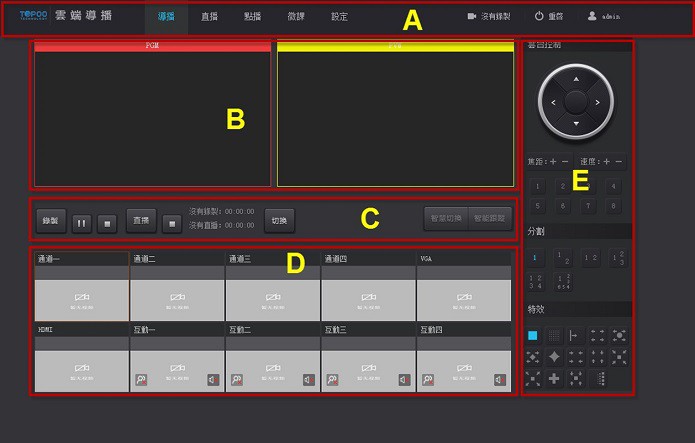This screenshot has height=443, width=695.
Task: Enable 智慧切換 smart switching
Action: 446,217
